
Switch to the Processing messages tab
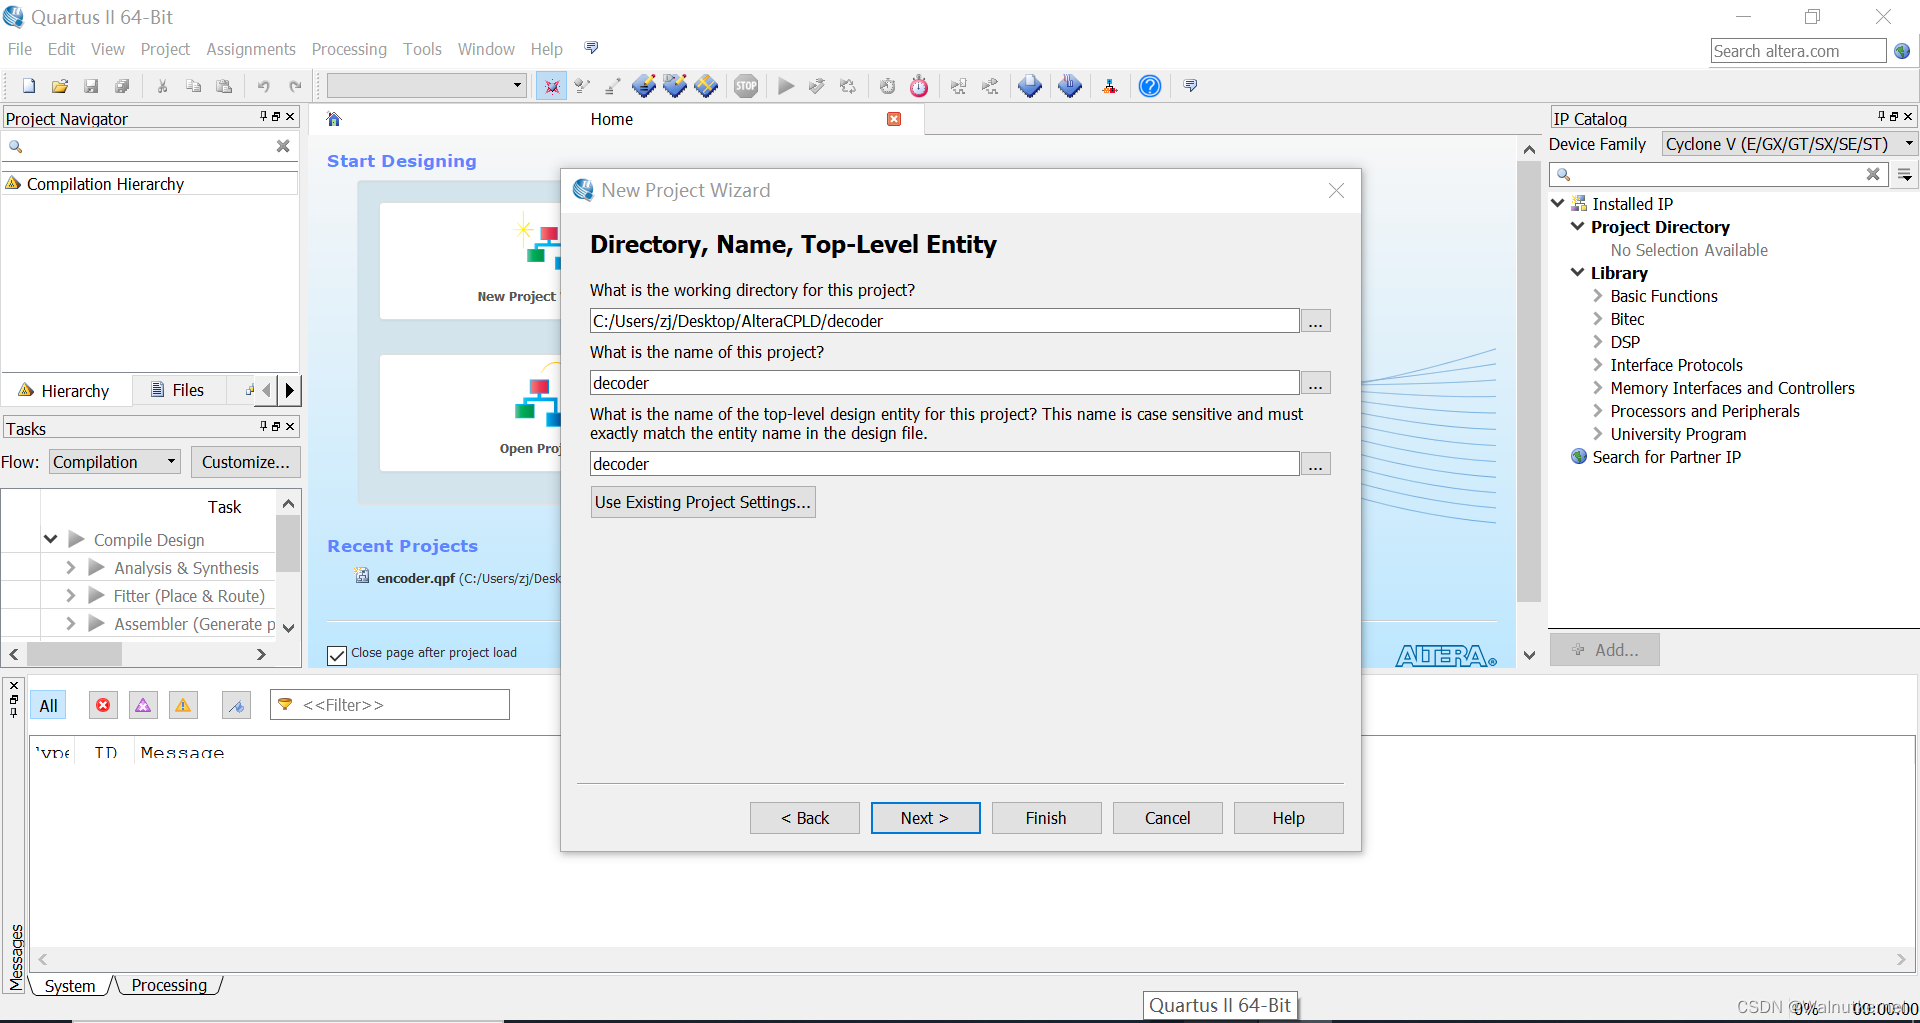tap(169, 985)
